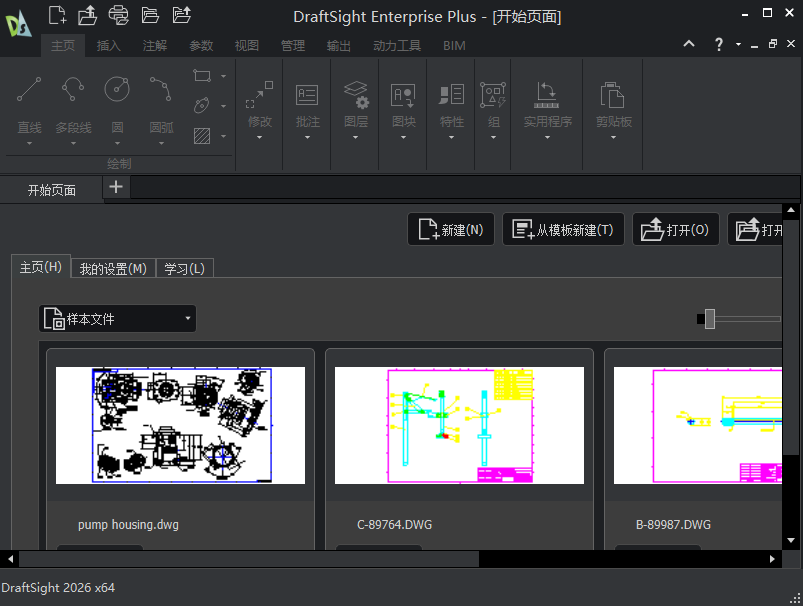
Task: Click the Print icon in quick access toolbar
Action: pos(118,15)
